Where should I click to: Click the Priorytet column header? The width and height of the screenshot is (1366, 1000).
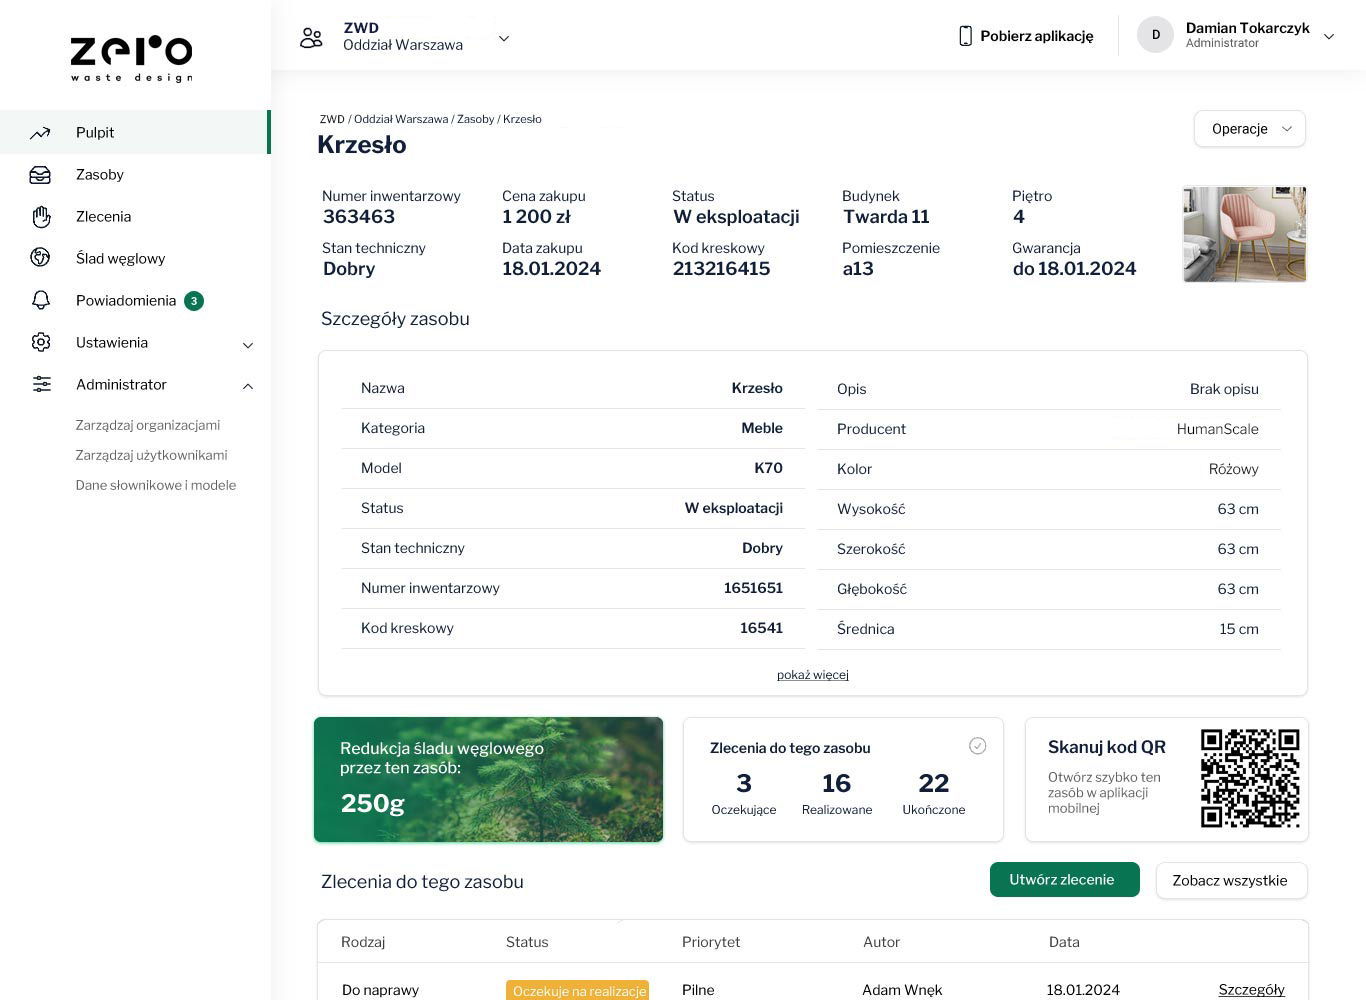point(711,942)
